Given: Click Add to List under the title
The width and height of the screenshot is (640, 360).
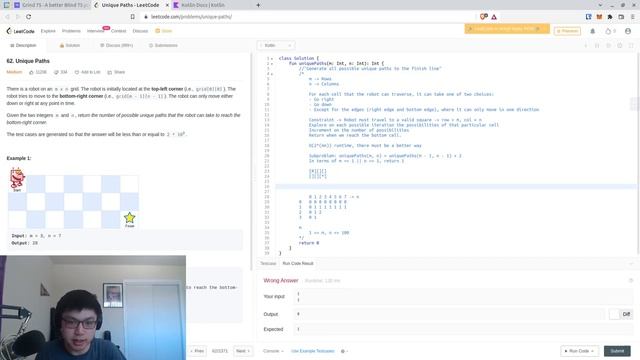Looking at the screenshot, I should 87,72.
